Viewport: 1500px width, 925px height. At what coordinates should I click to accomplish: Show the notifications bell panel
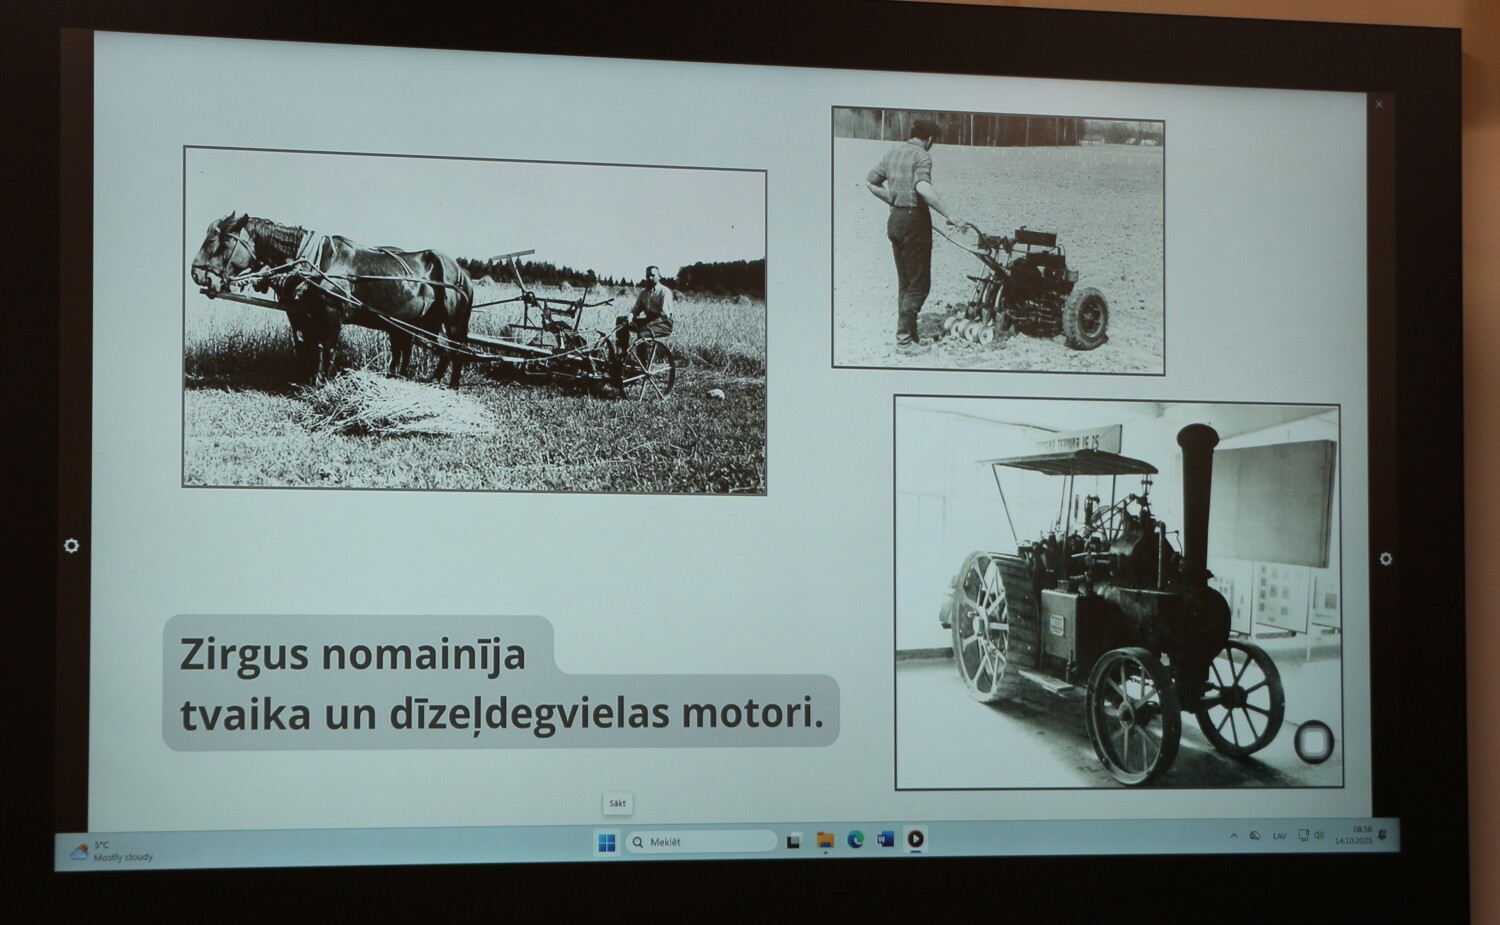pyautogui.click(x=1383, y=834)
